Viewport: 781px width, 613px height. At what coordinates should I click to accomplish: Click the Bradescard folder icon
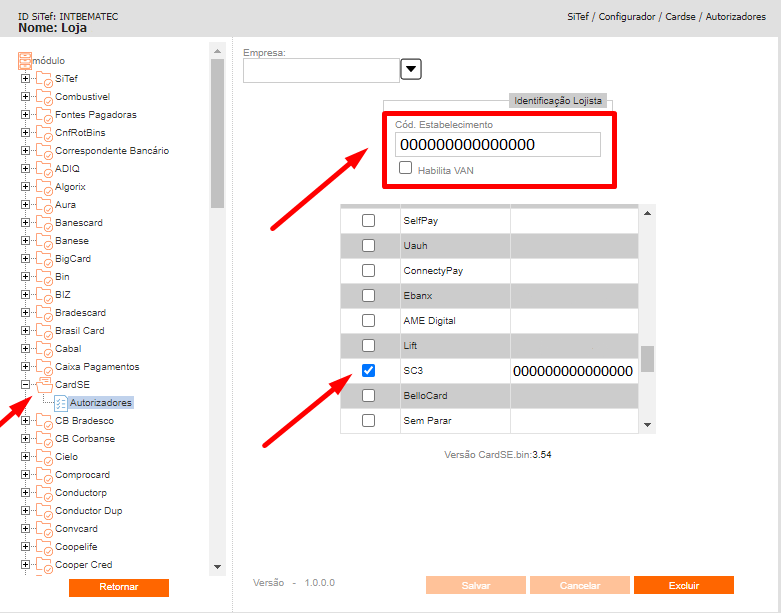click(x=44, y=313)
